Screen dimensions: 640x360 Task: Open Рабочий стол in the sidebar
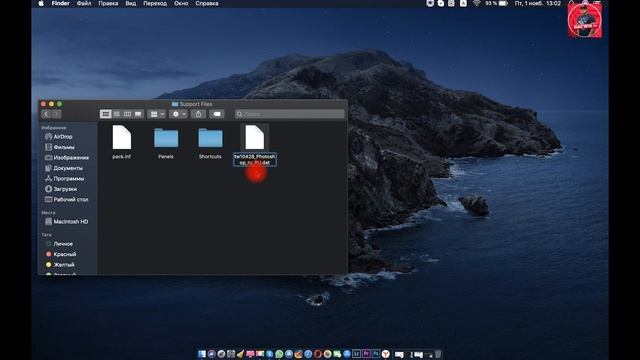point(71,200)
